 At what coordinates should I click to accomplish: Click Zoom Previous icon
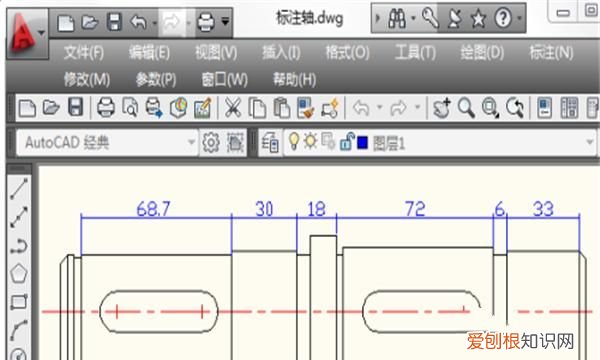(x=515, y=108)
